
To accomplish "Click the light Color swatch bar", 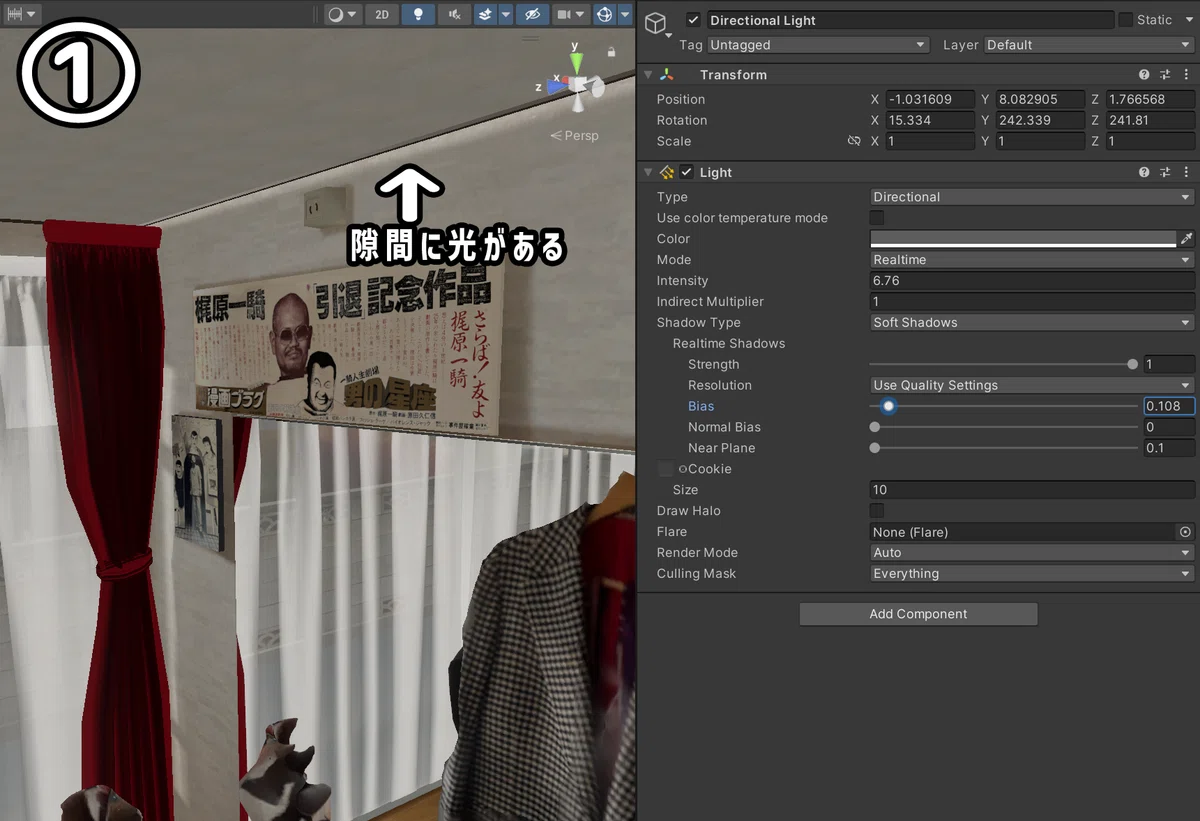I will click(1023, 238).
